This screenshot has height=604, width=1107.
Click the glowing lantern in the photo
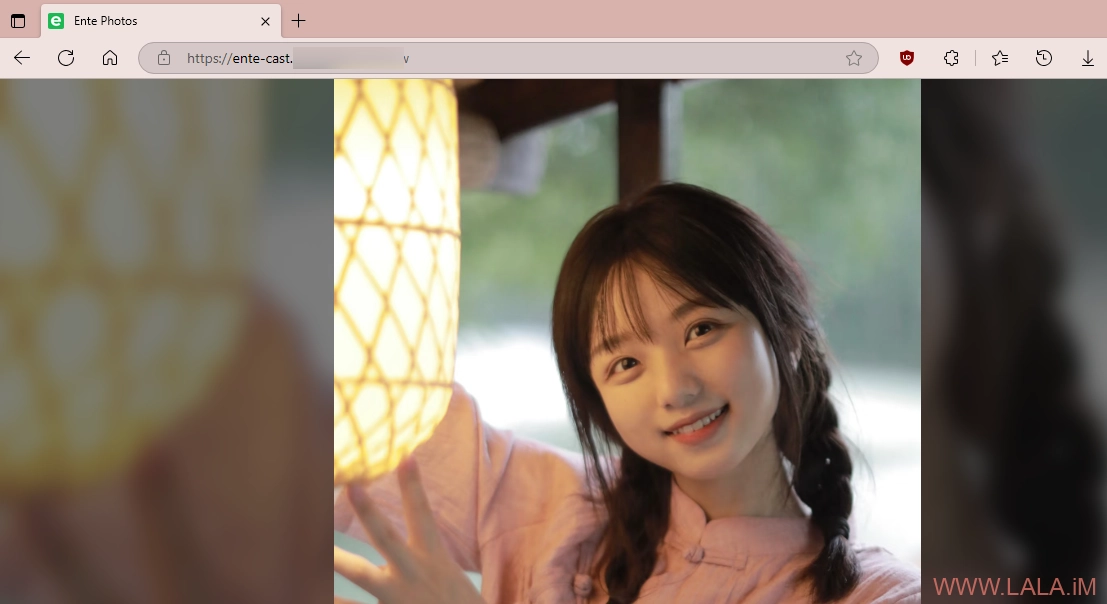pos(395,280)
